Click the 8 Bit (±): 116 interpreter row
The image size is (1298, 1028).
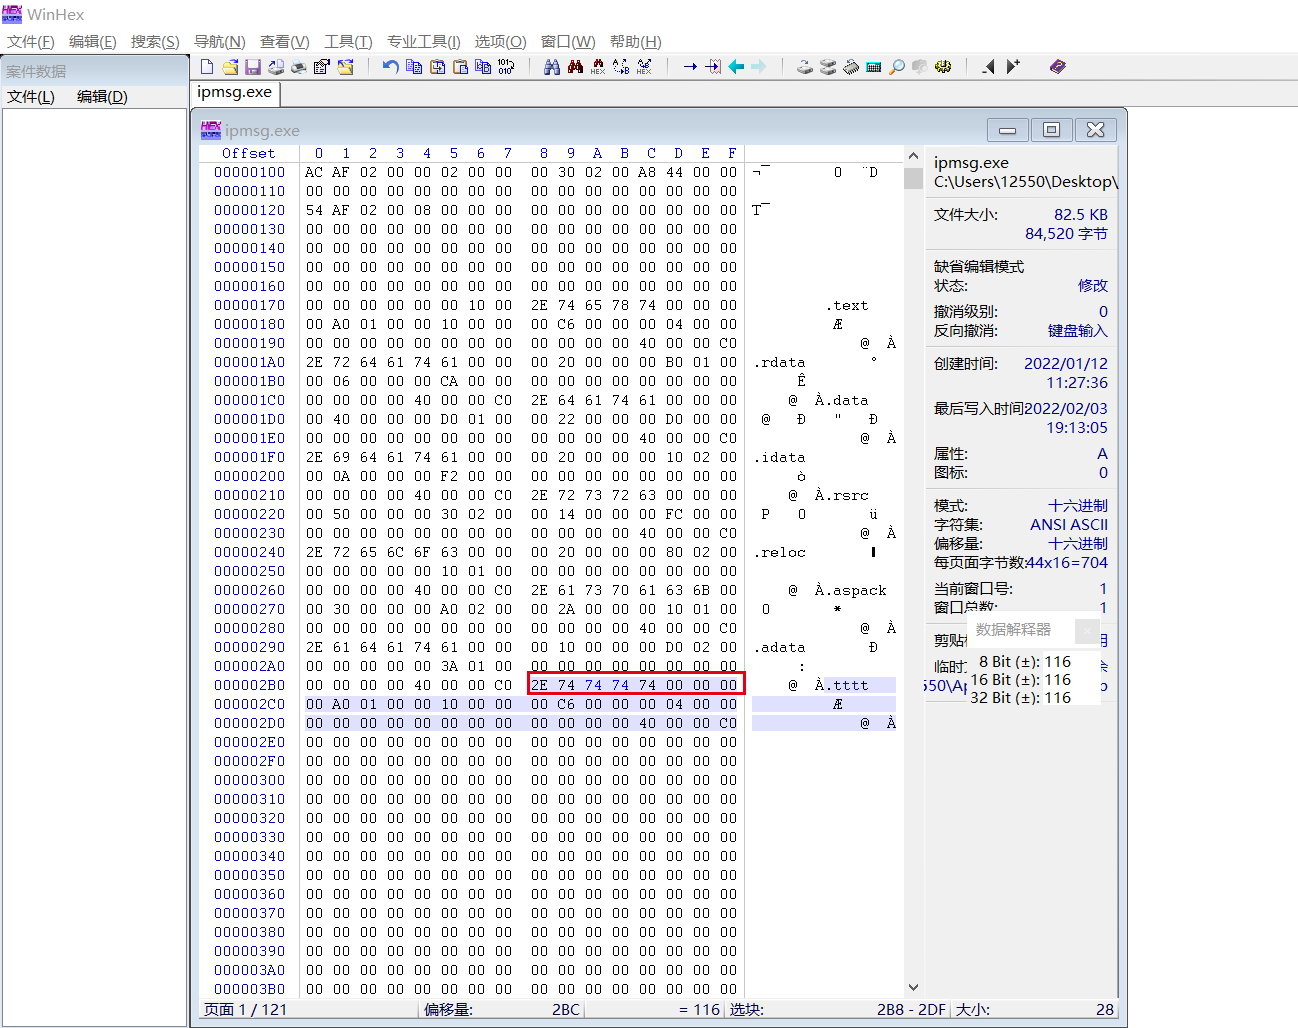tap(1025, 661)
